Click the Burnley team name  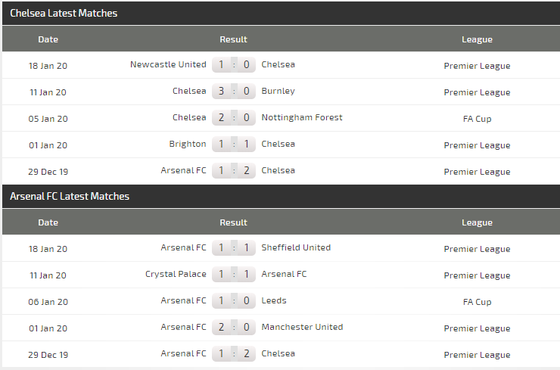(278, 91)
